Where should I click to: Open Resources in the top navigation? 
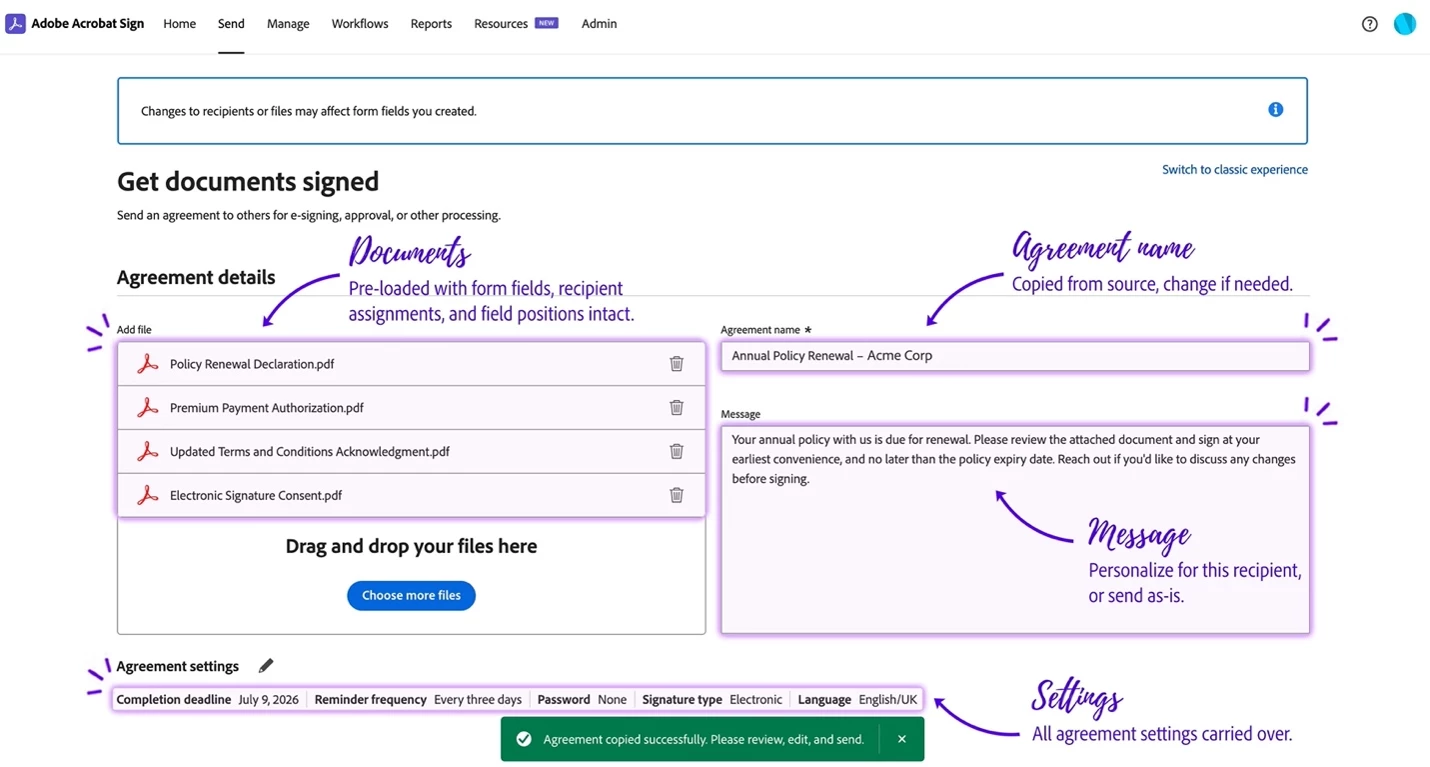click(501, 24)
